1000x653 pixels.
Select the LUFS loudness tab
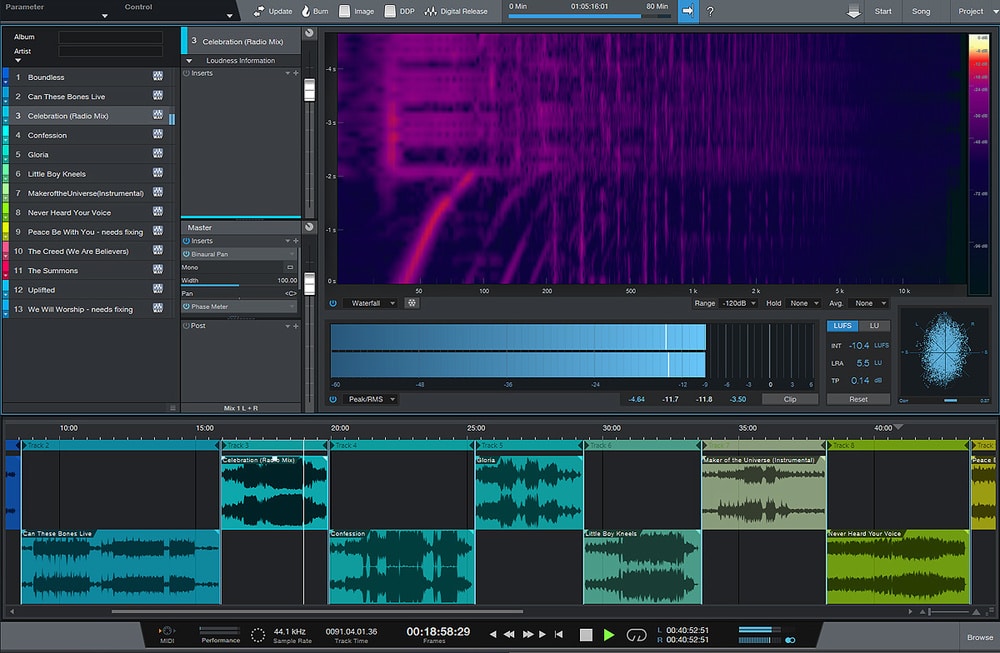pos(842,326)
